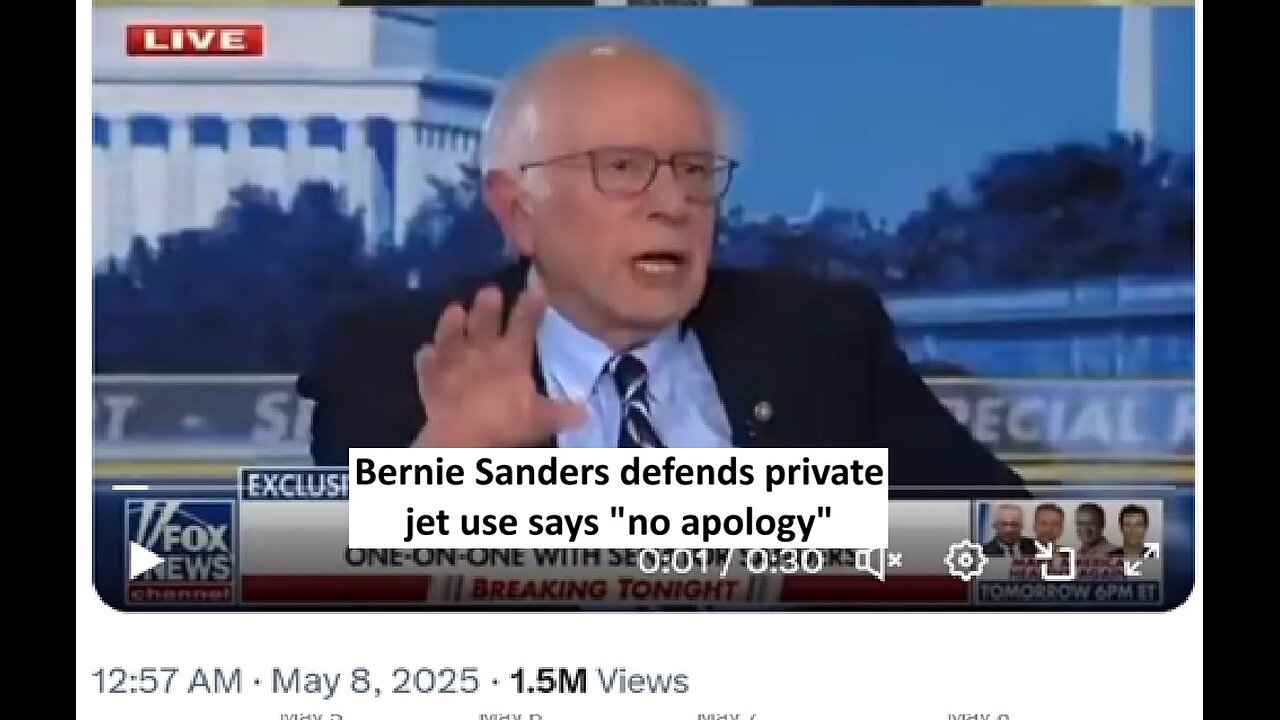Viewport: 1280px width, 720px height.
Task: Click the TOMORROW 6PM ET promo label
Action: [x=1068, y=591]
